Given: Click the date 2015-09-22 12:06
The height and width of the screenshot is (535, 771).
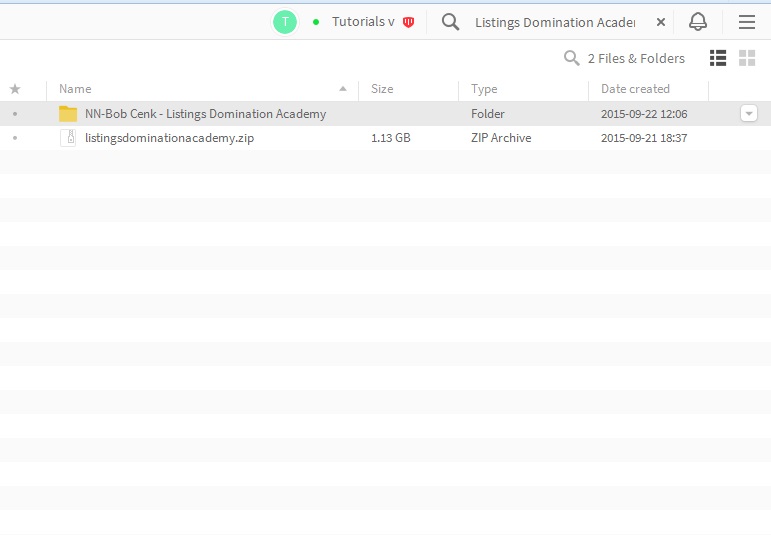Looking at the screenshot, I should pyautogui.click(x=644, y=114).
